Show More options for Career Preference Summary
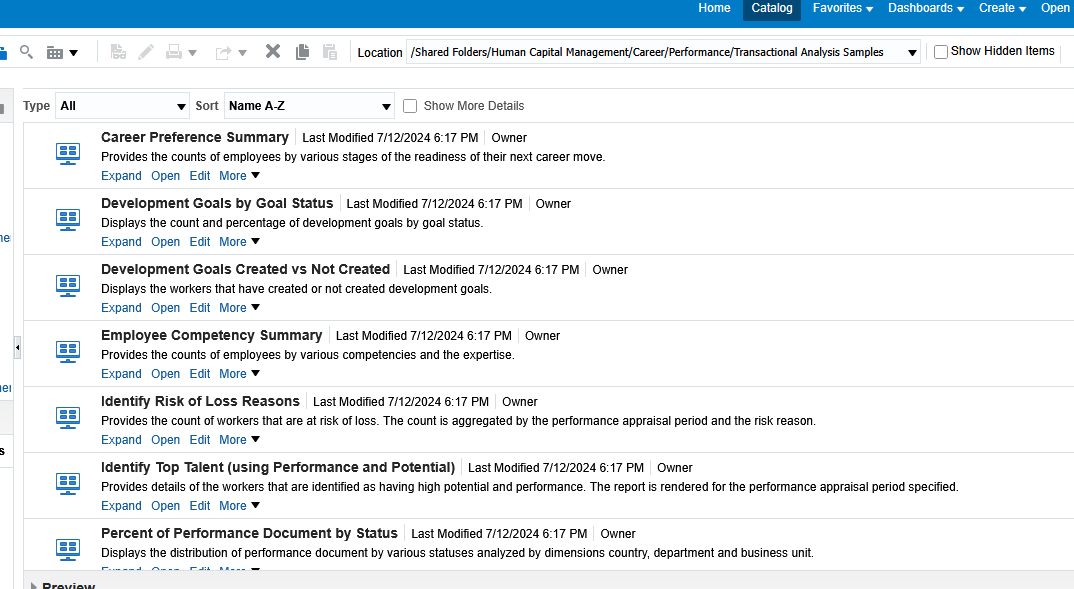 click(x=239, y=176)
